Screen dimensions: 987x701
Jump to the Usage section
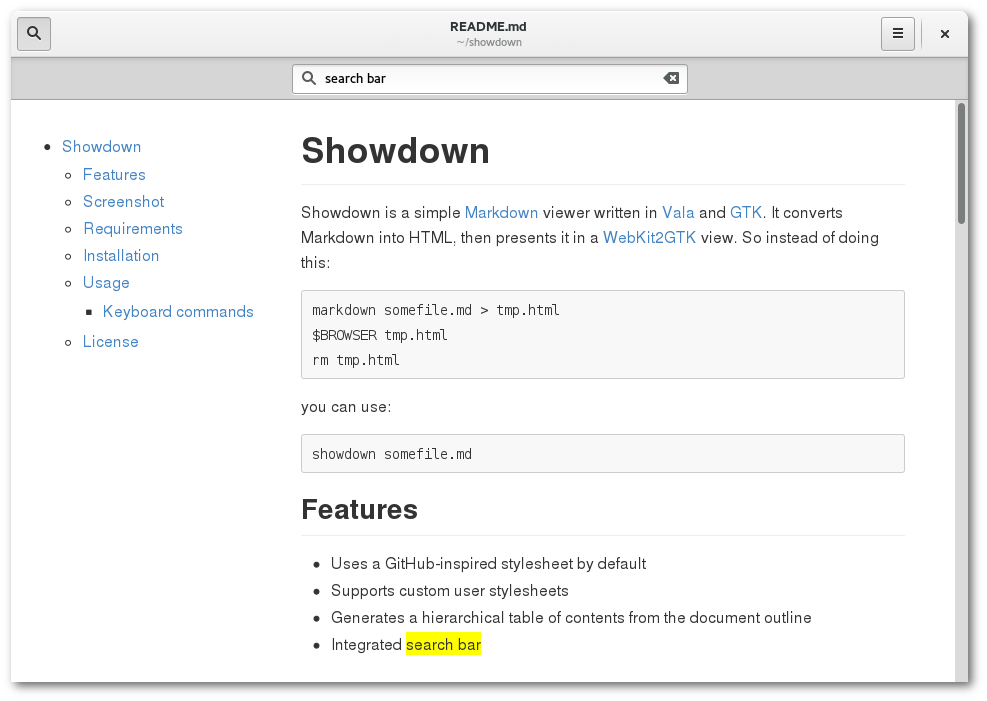point(106,283)
